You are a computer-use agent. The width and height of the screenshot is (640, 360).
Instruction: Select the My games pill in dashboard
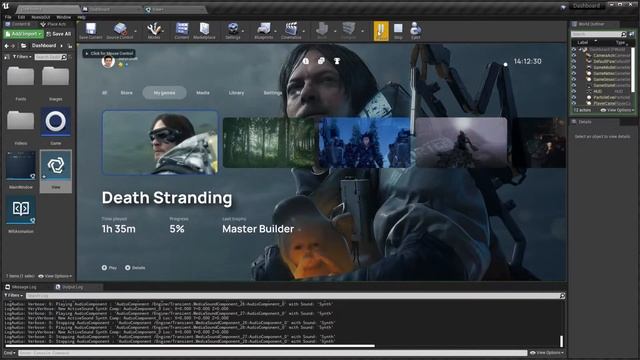click(x=164, y=93)
